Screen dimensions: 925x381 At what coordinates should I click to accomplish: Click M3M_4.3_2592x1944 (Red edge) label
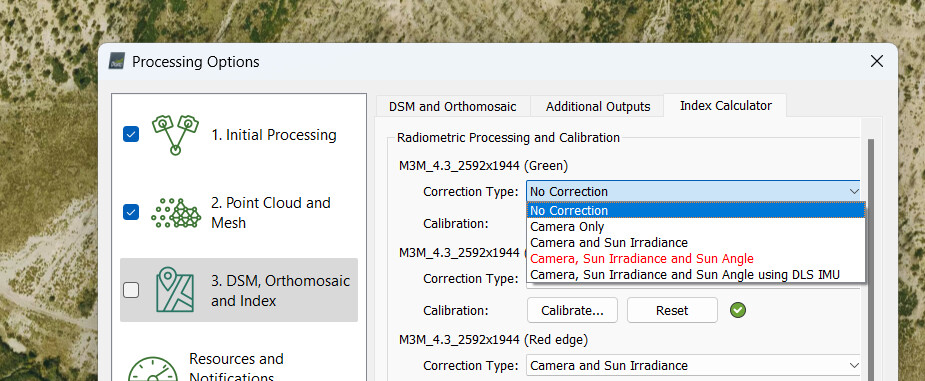[493, 340]
